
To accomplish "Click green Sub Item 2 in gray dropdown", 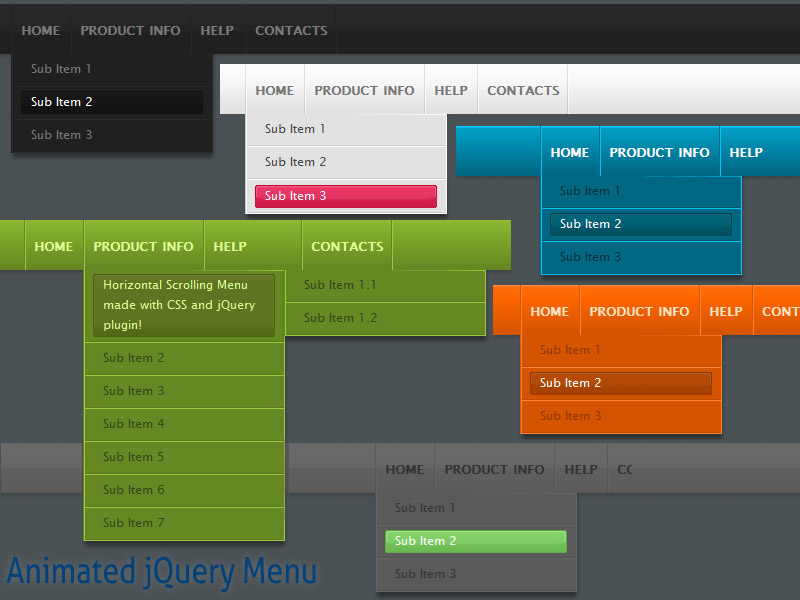I will pos(476,541).
